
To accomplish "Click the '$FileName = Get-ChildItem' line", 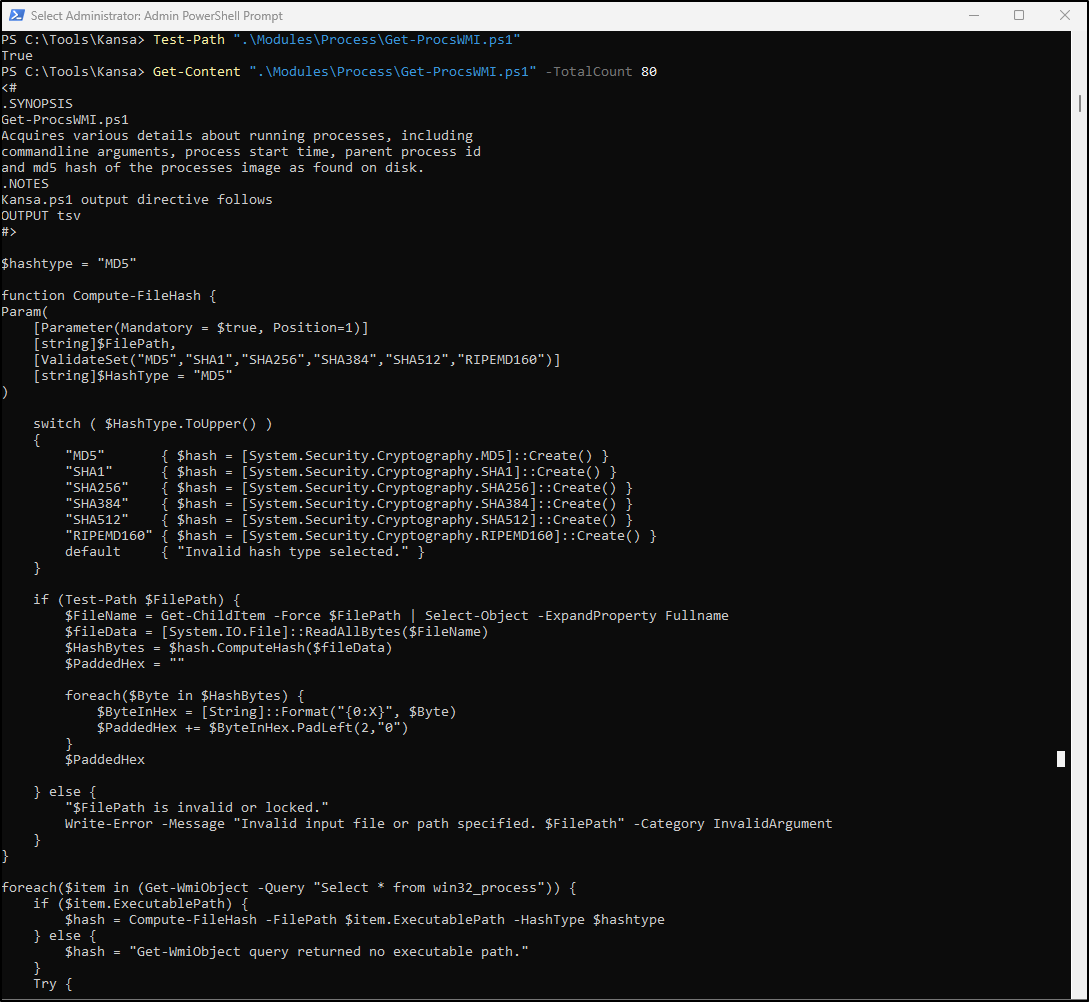I will [x=397, y=615].
